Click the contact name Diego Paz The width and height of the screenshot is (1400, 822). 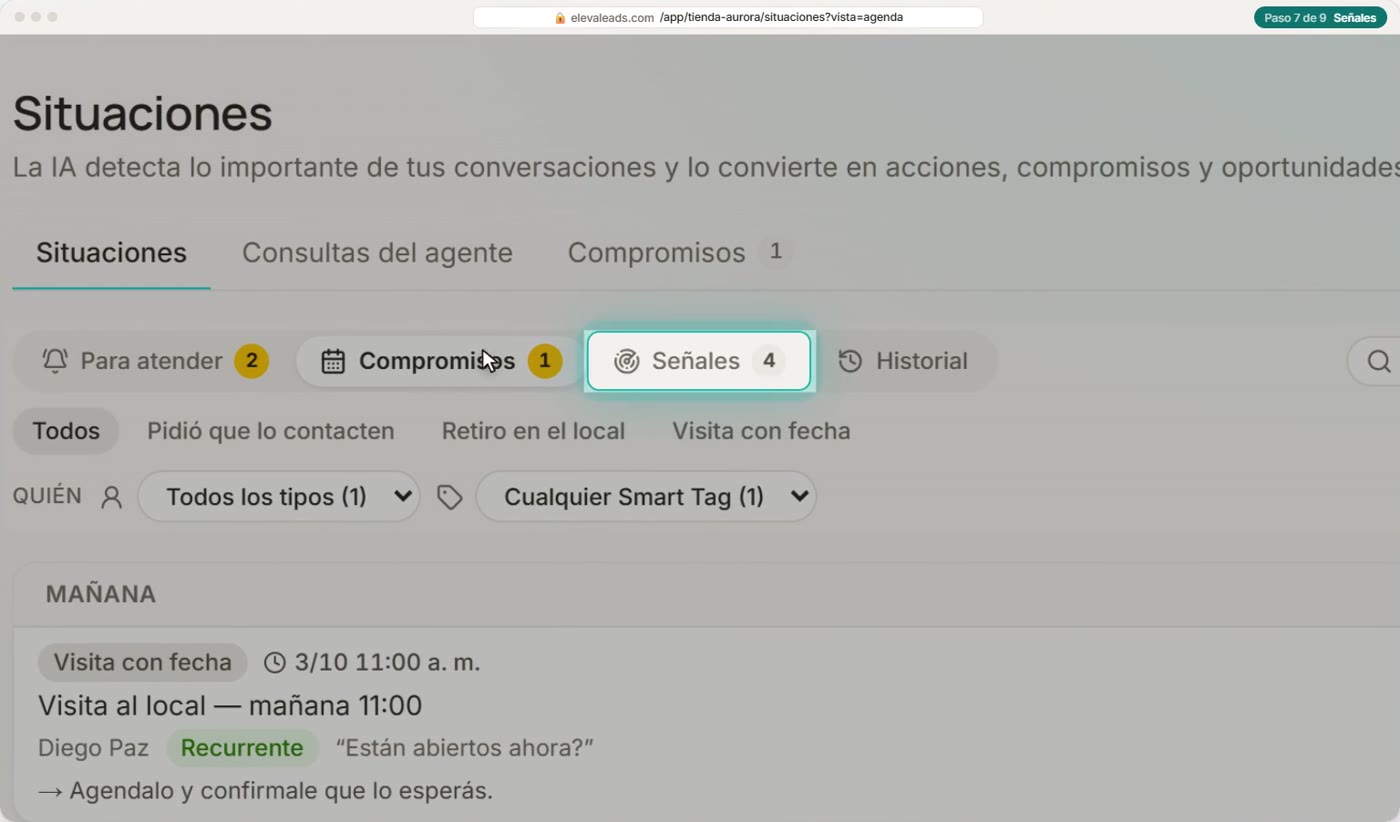pos(93,748)
